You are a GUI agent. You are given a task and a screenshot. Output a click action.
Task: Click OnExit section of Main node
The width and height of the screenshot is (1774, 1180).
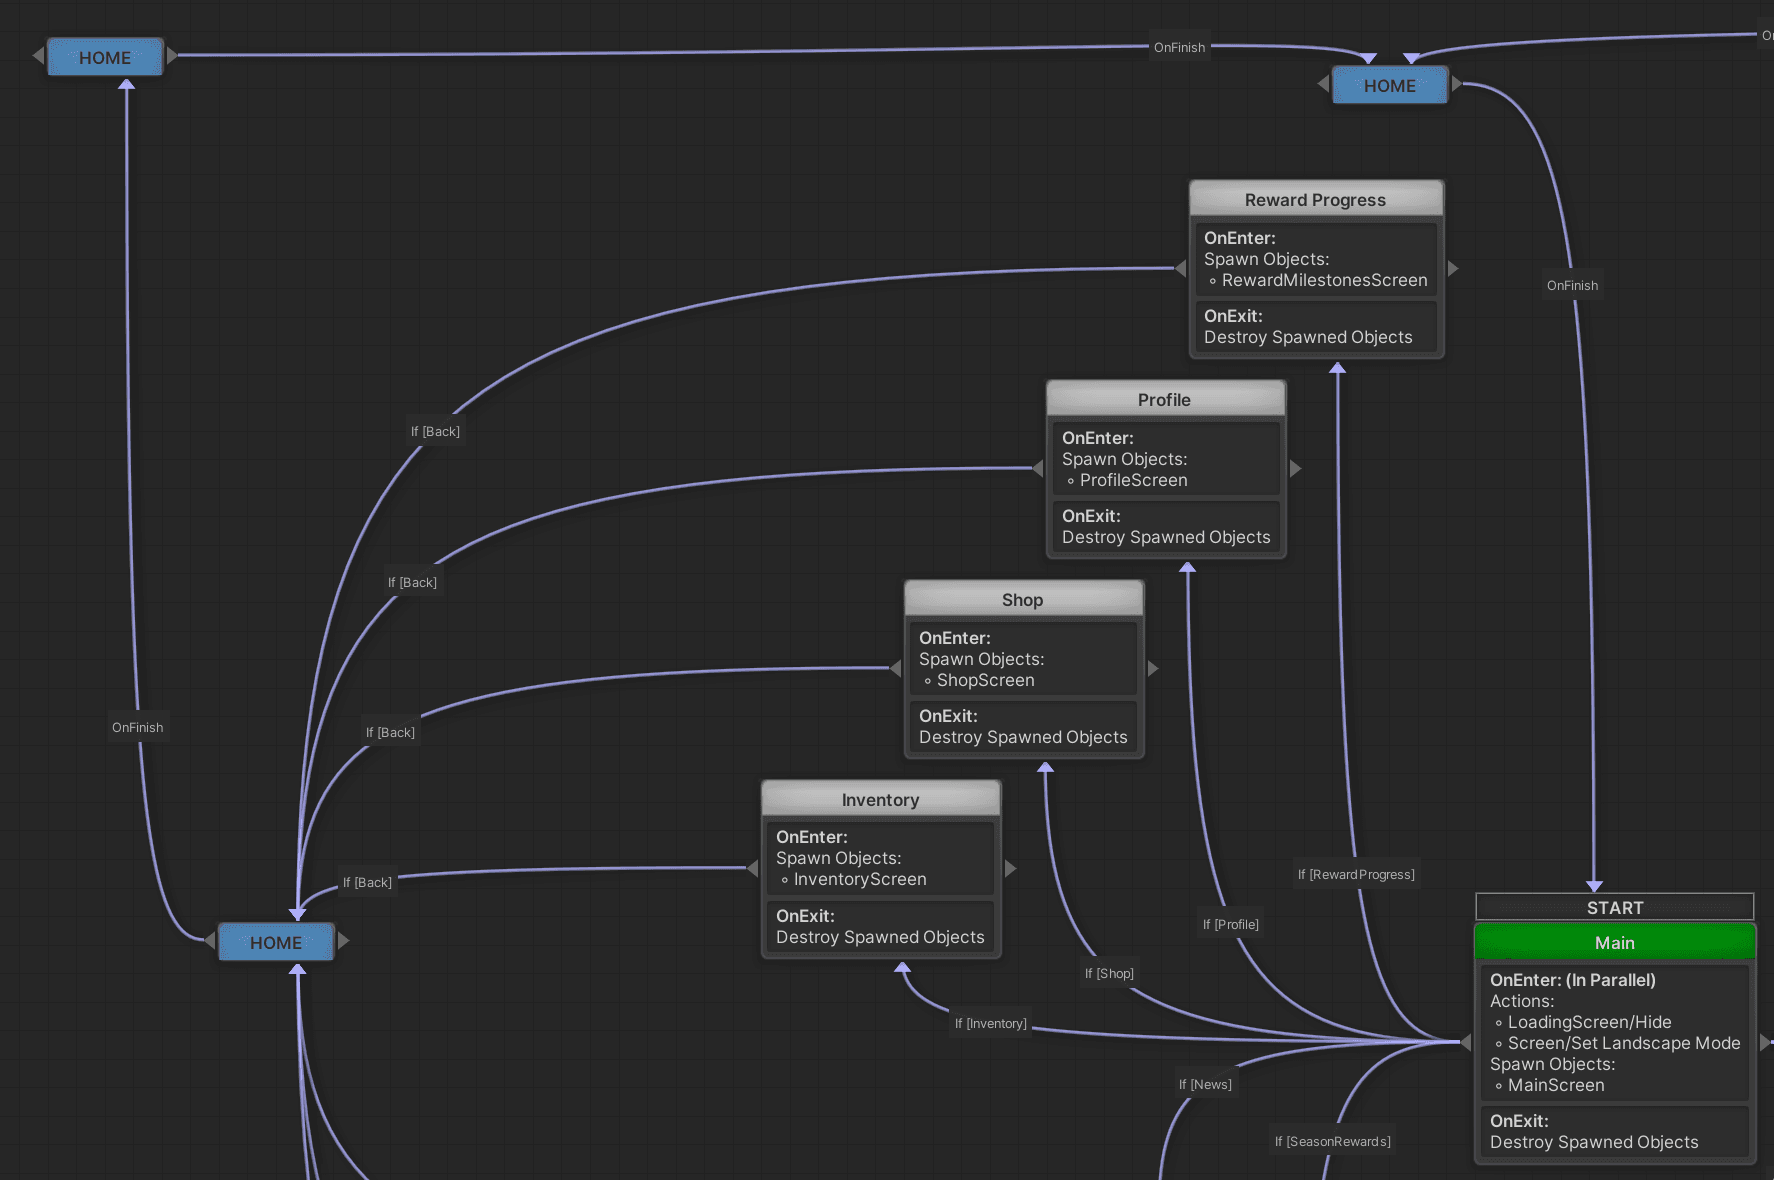(1615, 1131)
